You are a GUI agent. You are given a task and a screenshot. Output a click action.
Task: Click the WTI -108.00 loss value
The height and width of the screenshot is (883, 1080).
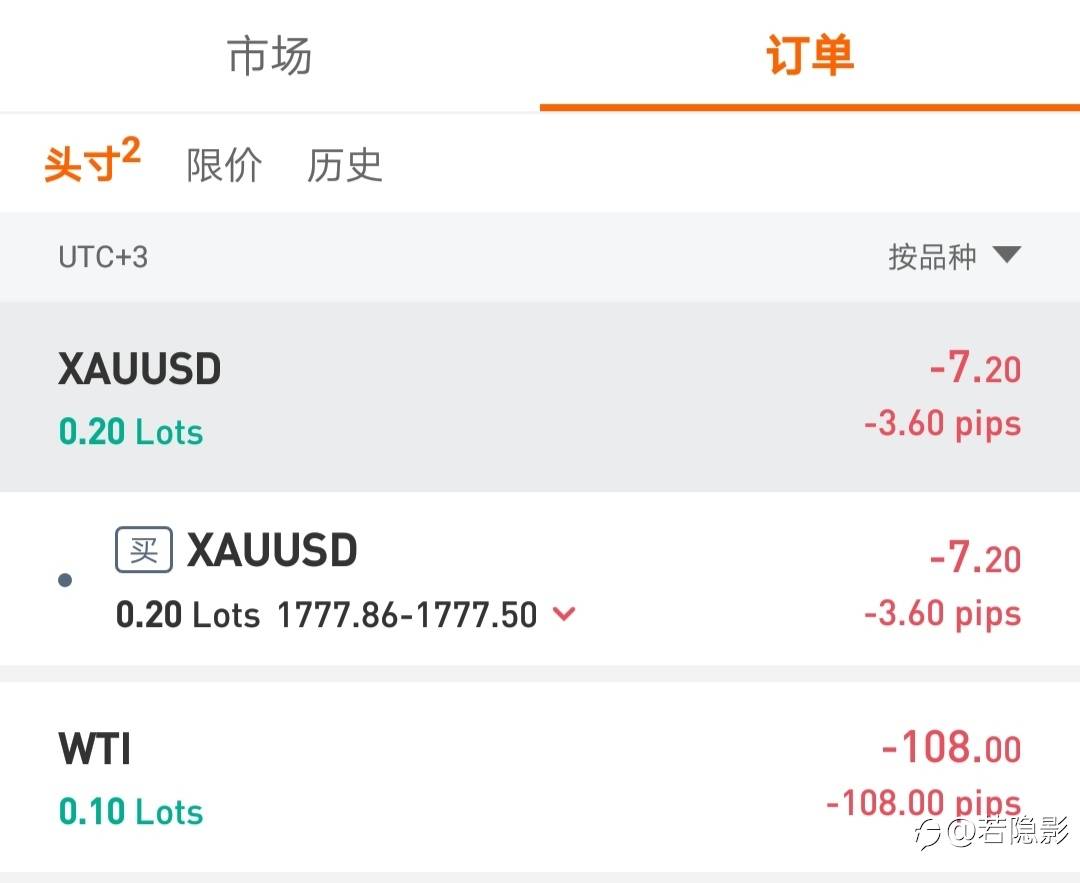pyautogui.click(x=950, y=748)
